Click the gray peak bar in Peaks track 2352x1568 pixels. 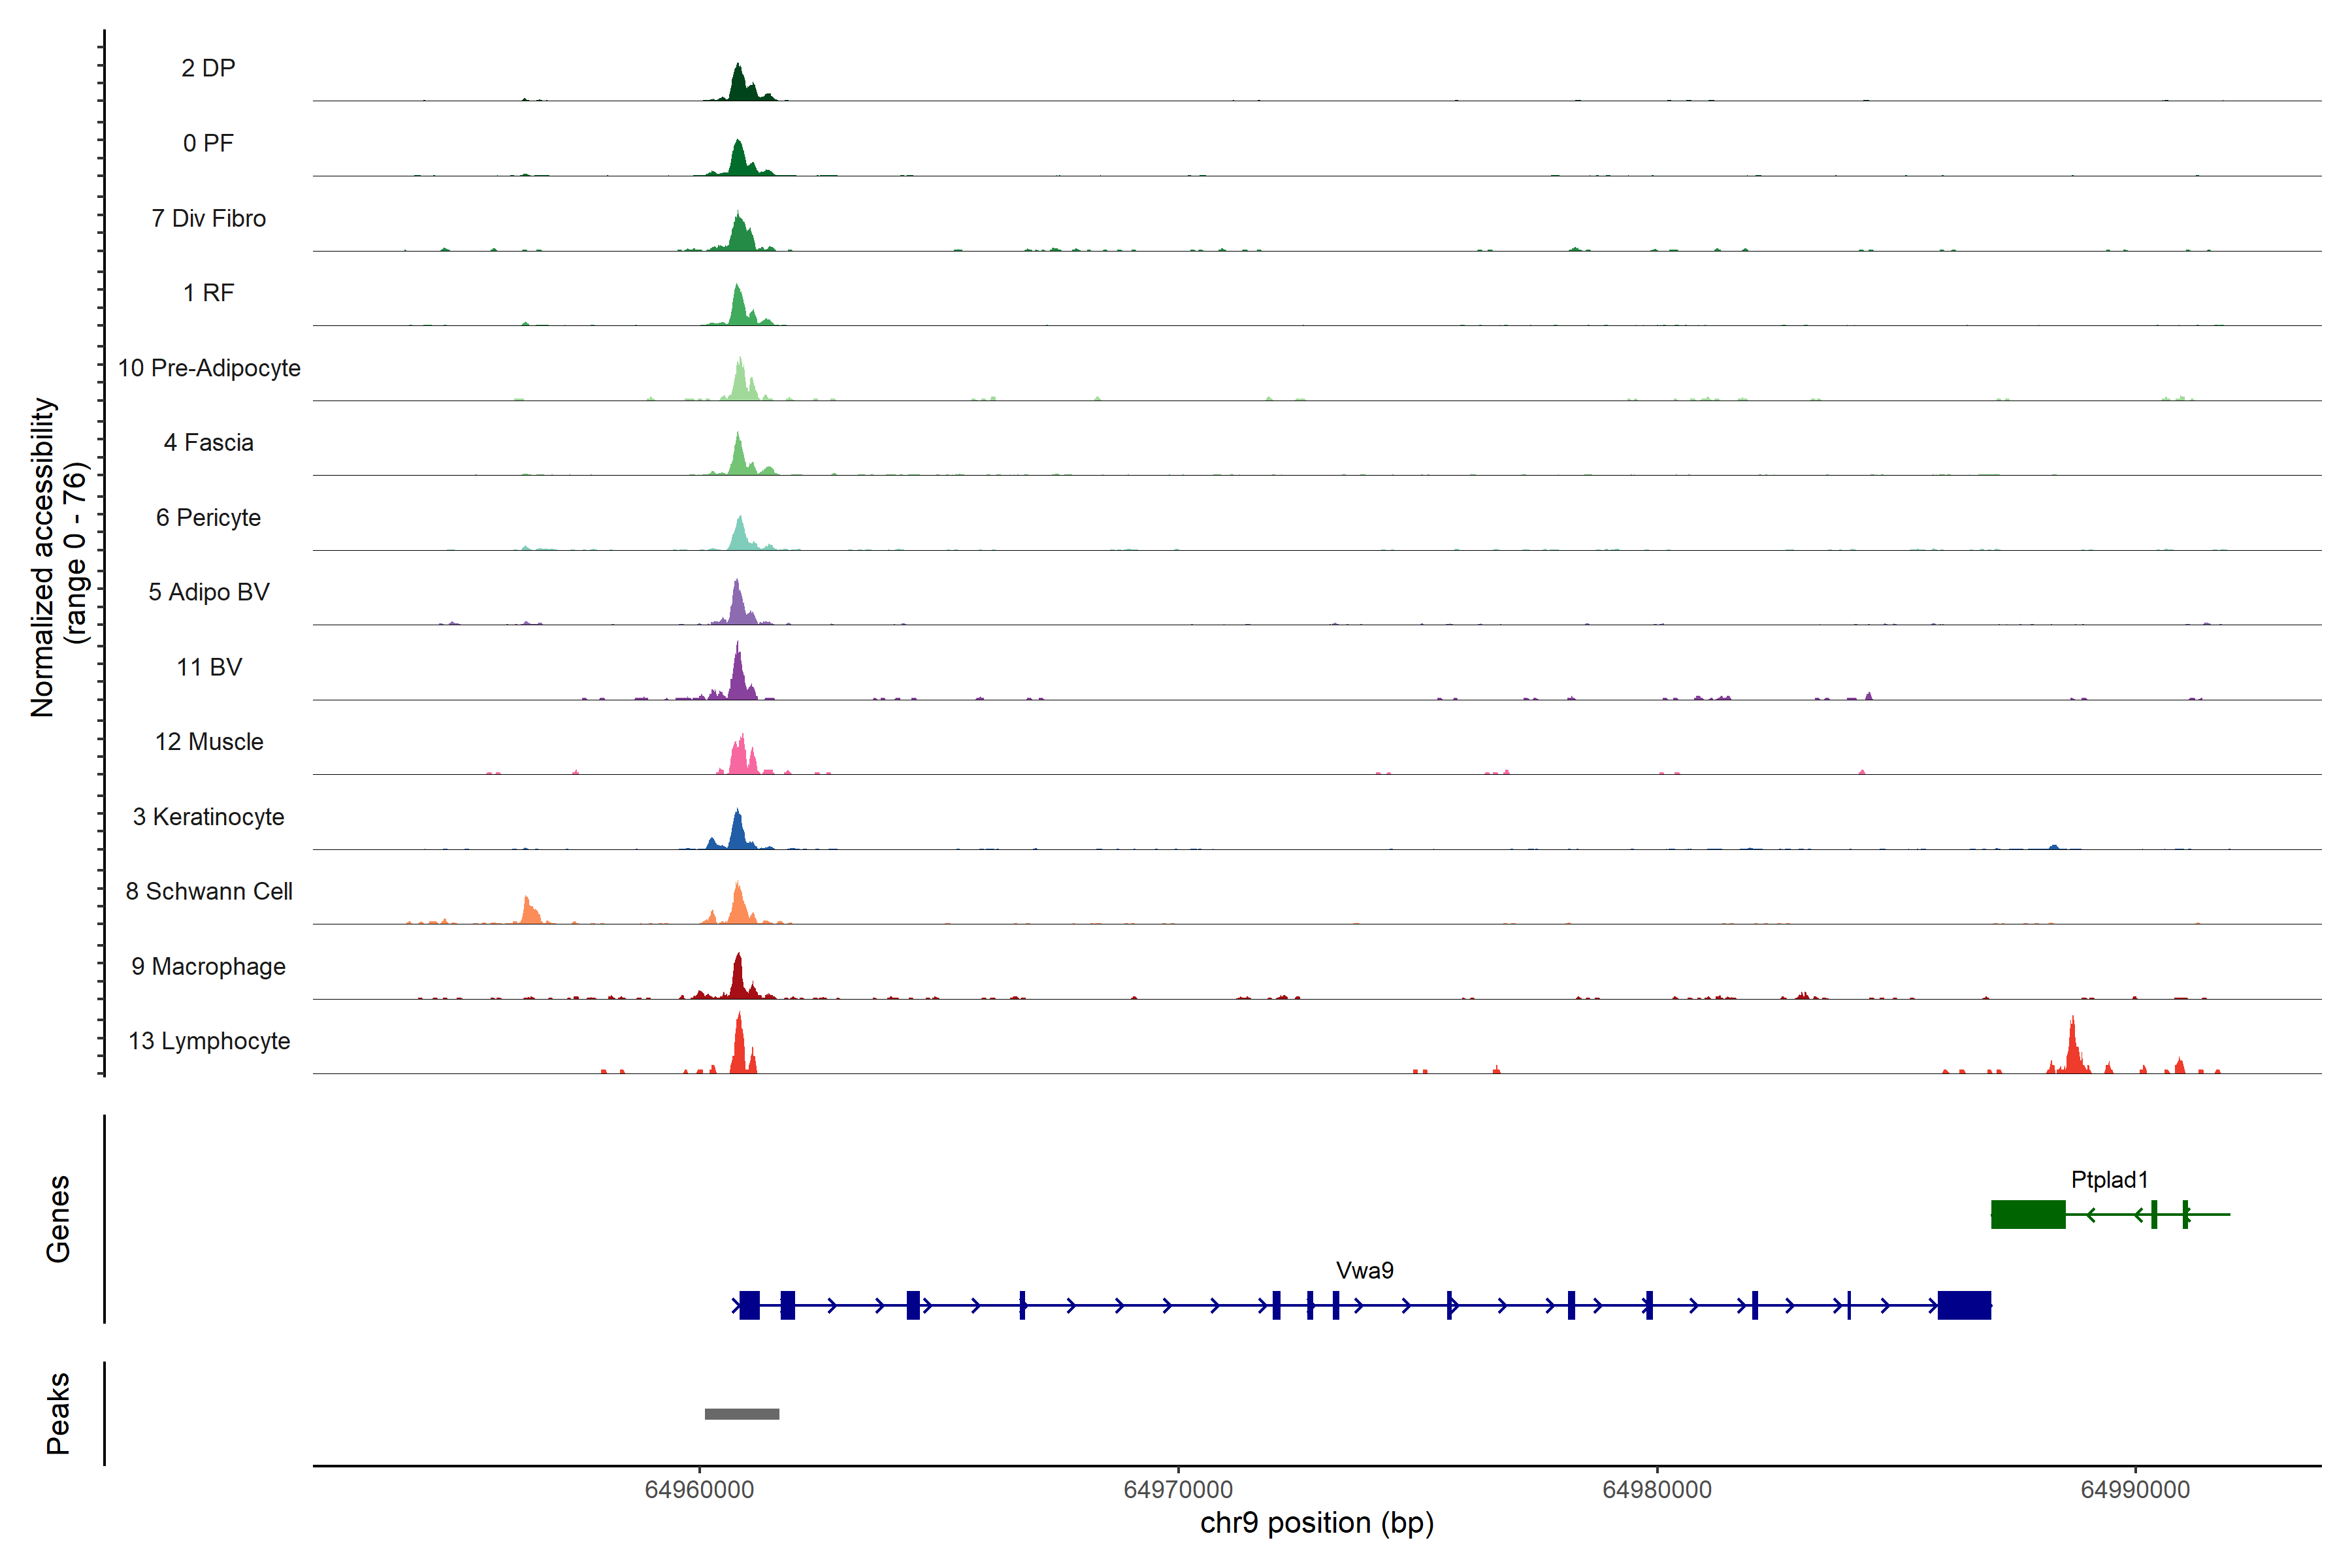coord(741,1414)
